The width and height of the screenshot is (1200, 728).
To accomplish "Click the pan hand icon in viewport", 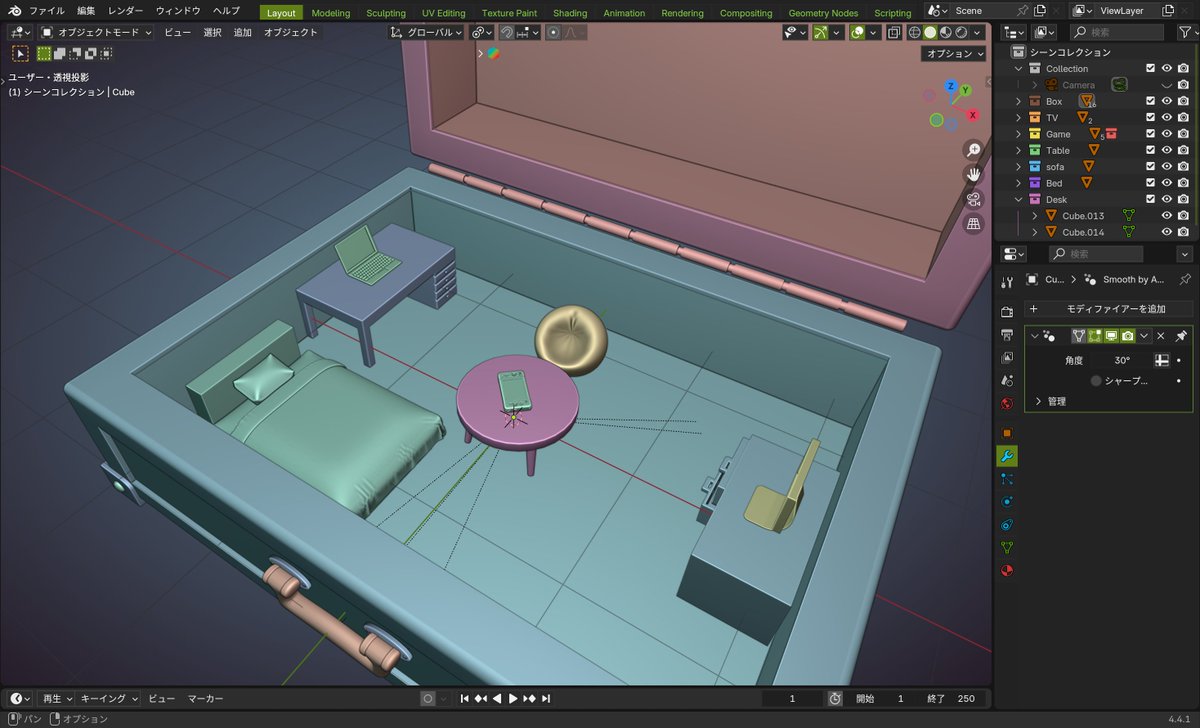I will (974, 174).
